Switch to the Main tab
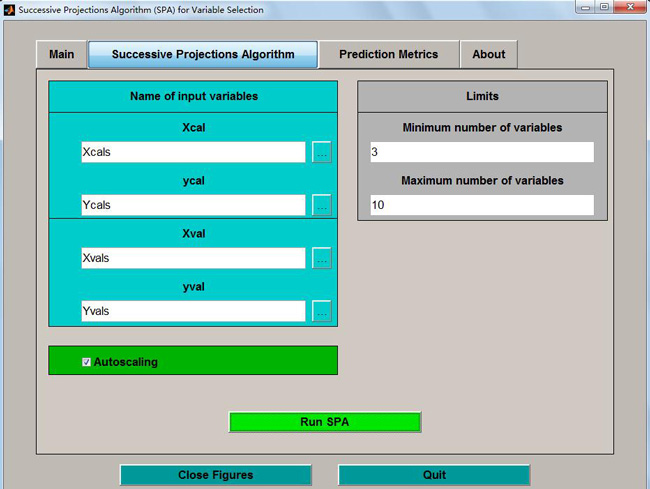Image resolution: width=650 pixels, height=489 pixels. 61,54
